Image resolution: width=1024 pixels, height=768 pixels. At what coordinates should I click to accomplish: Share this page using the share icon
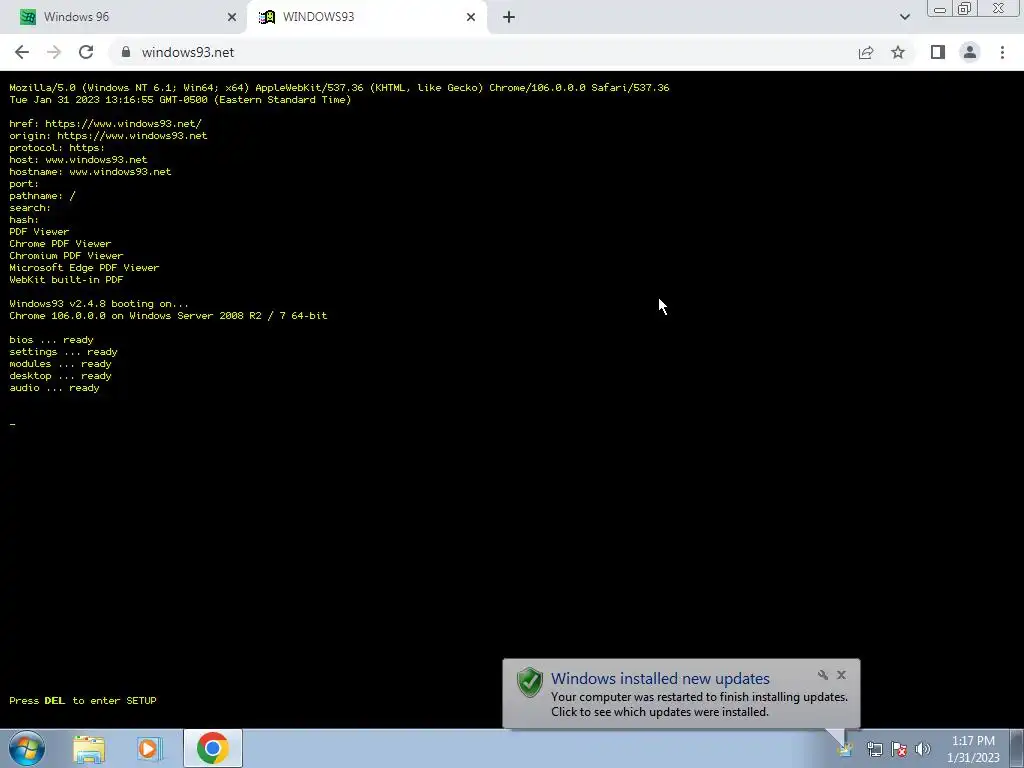point(866,52)
